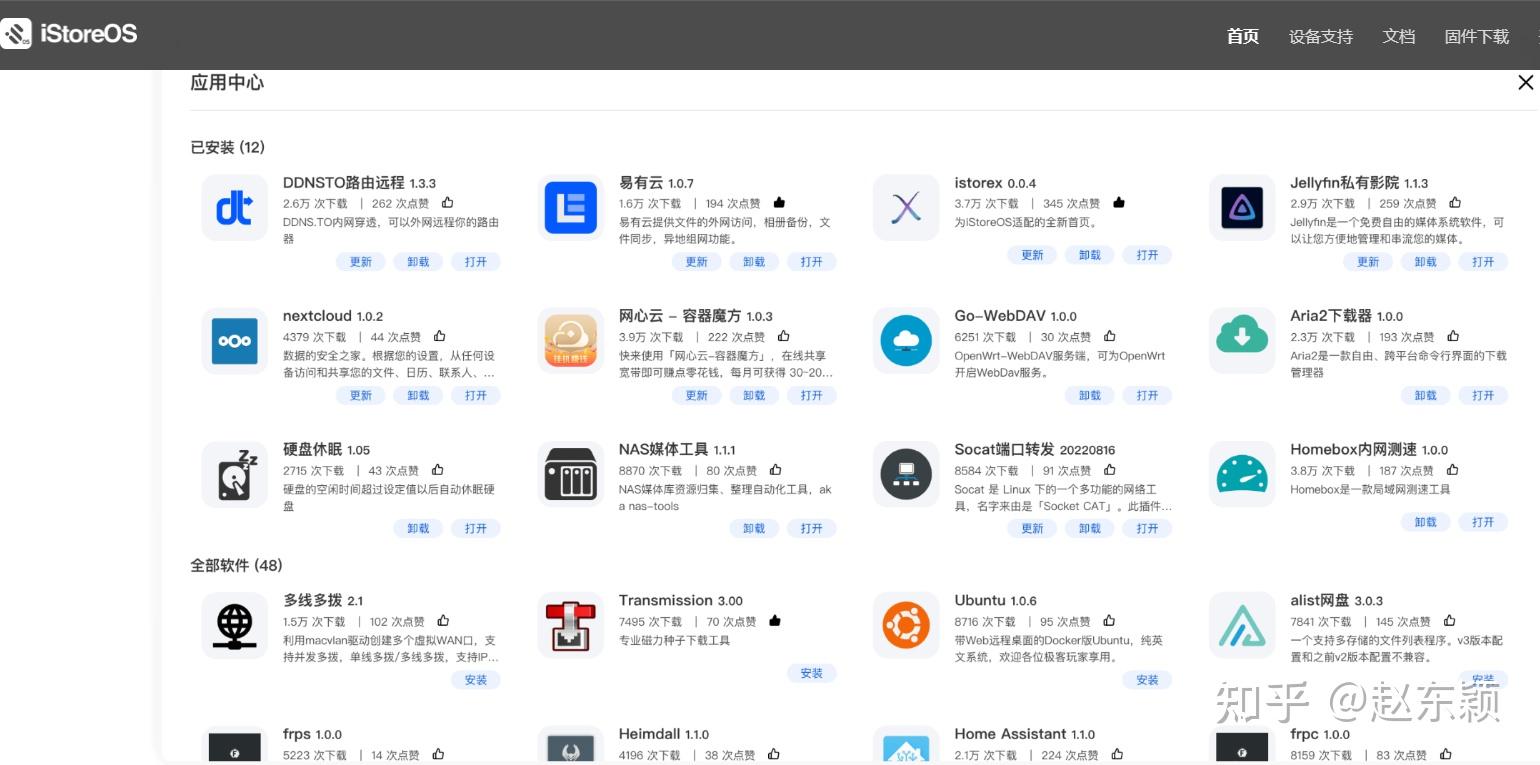
Task: Open the 文档 nav item
Action: click(1399, 37)
